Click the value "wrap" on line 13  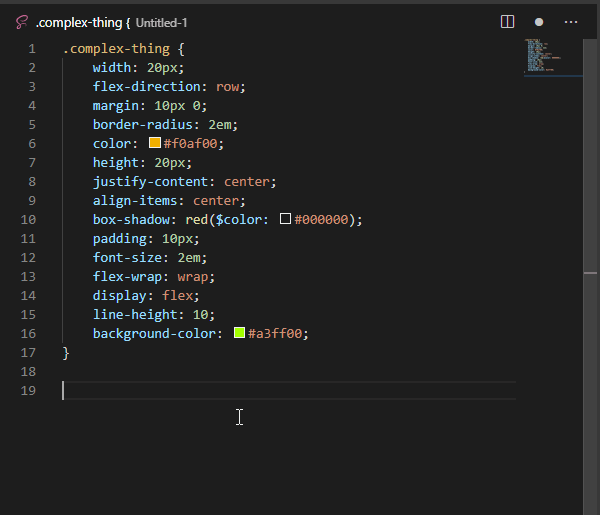193,277
